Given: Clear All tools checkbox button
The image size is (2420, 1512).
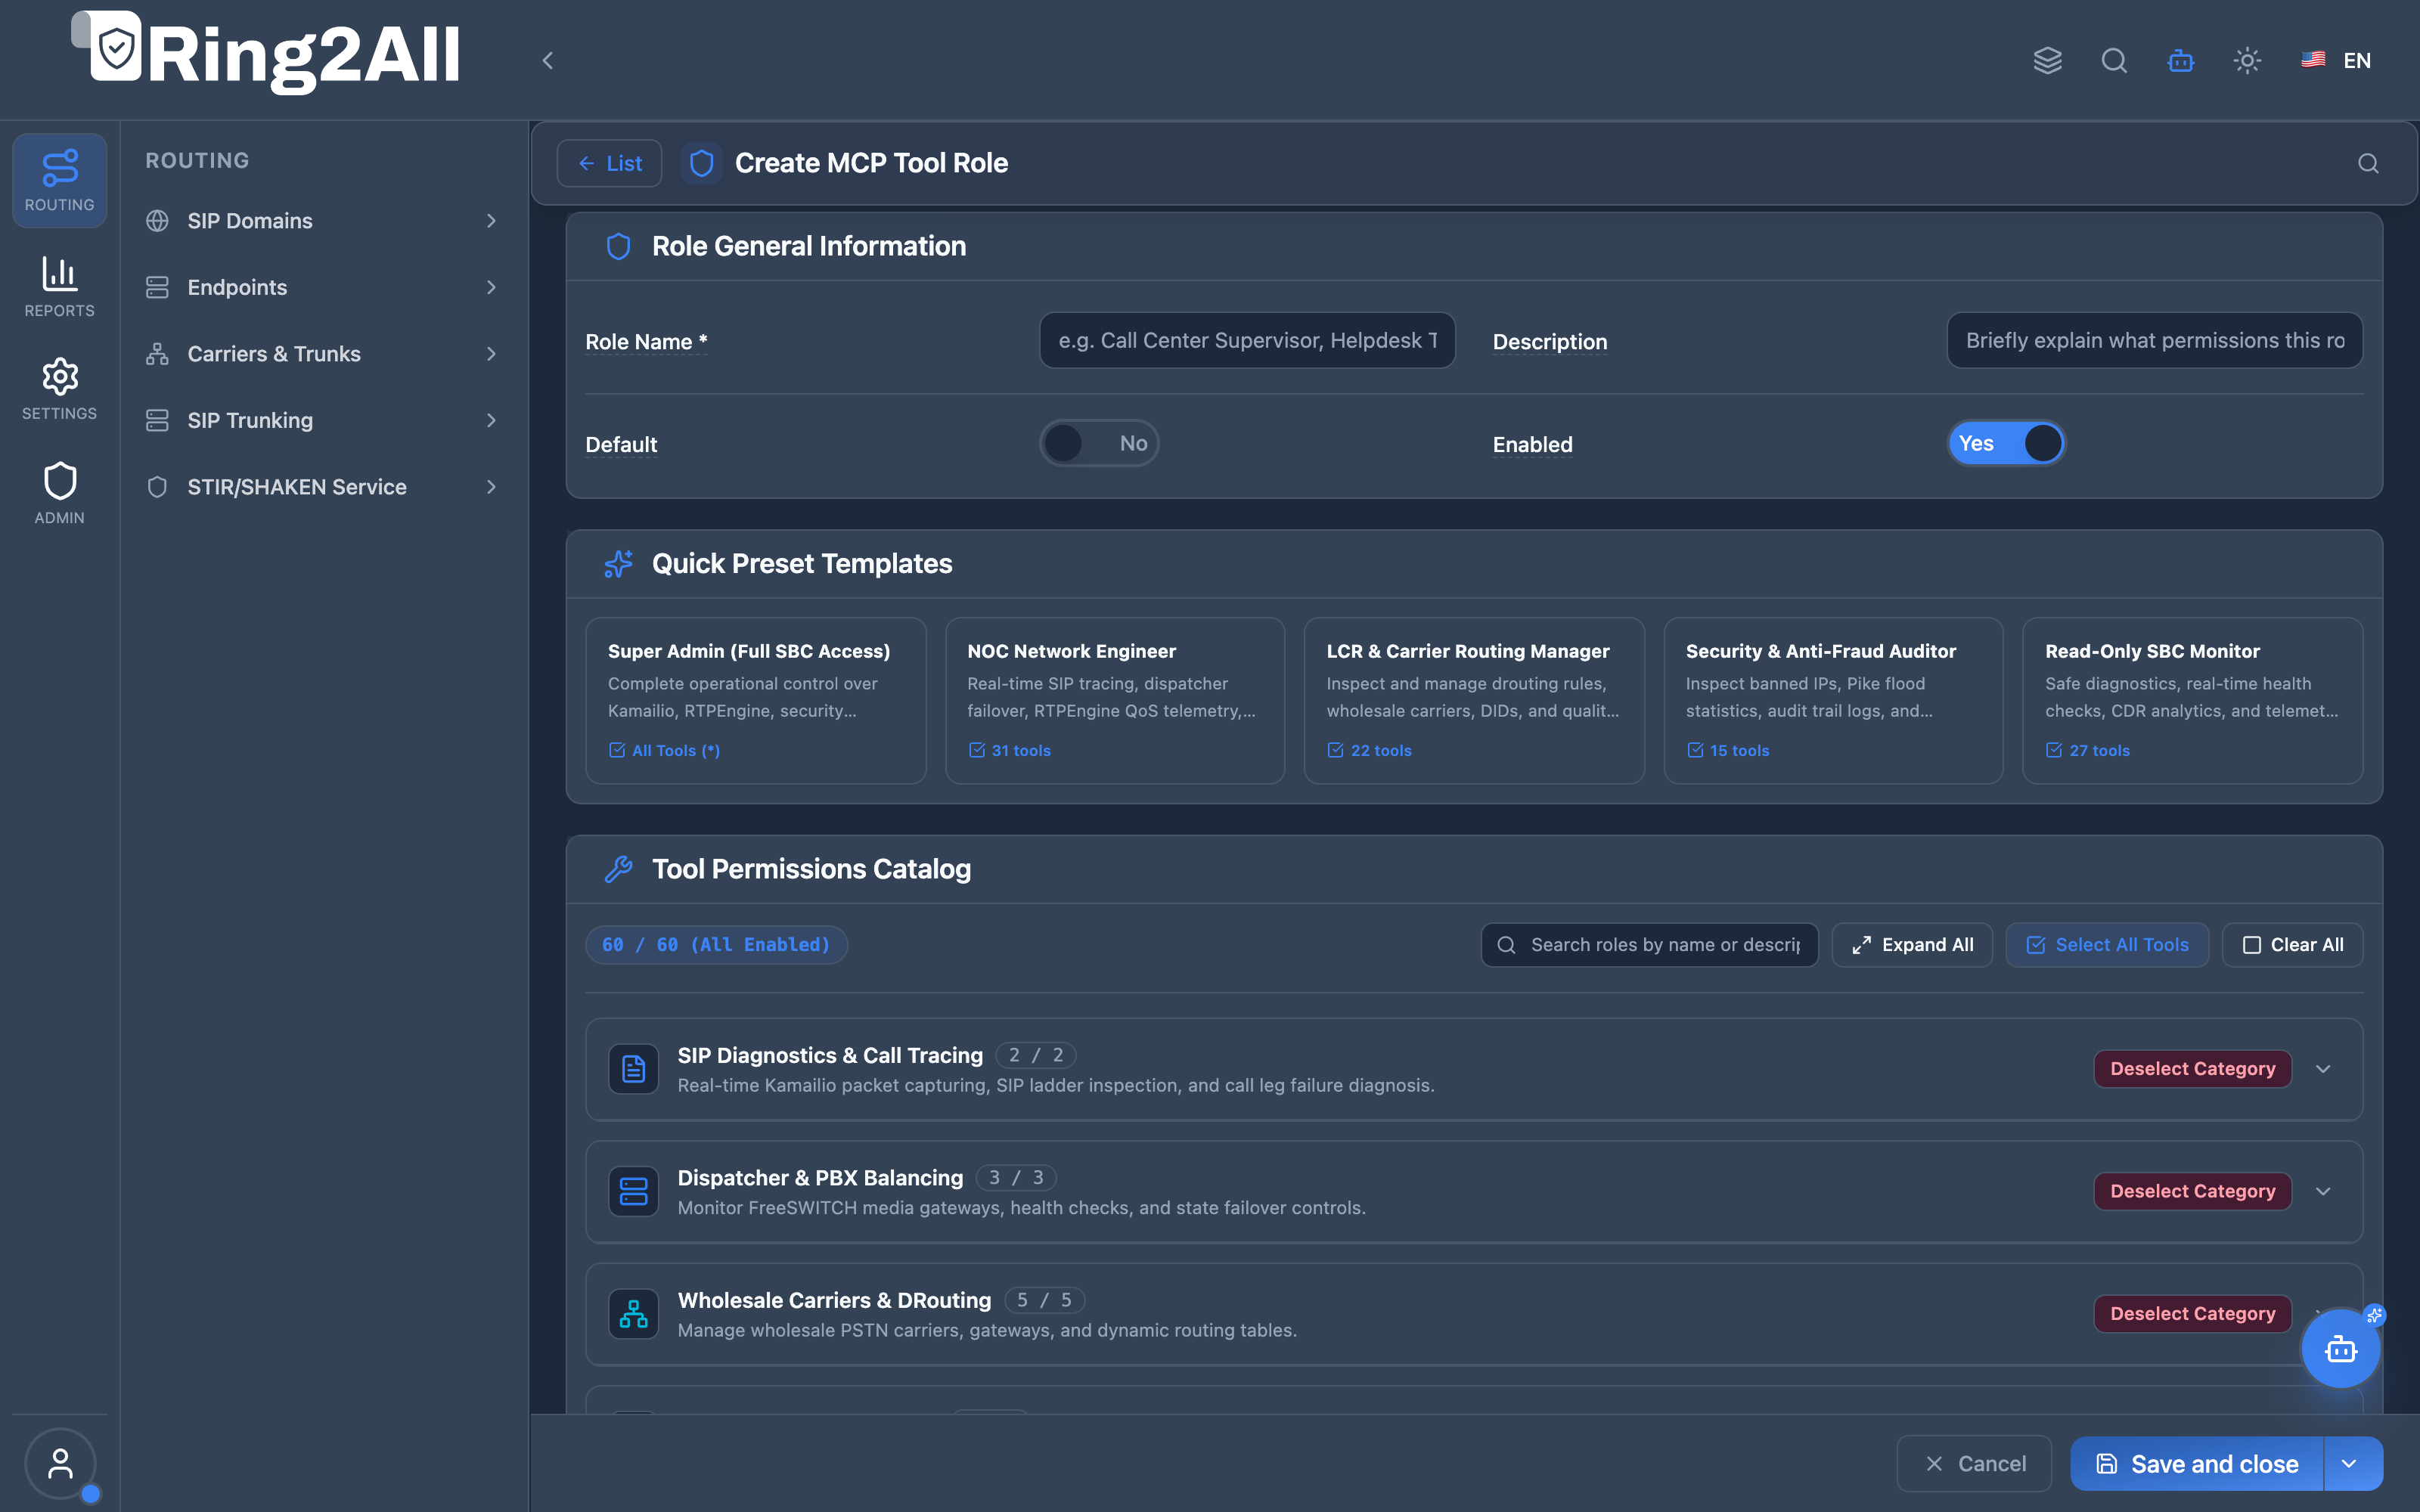Looking at the screenshot, I should (2292, 945).
